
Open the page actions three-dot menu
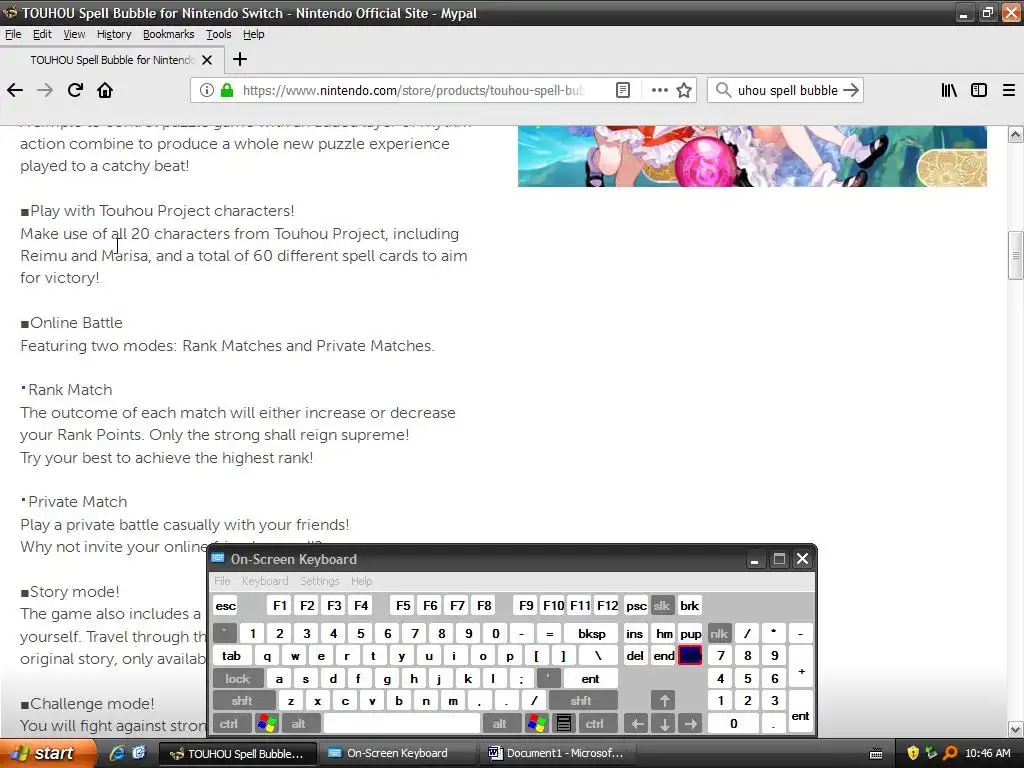[660, 90]
